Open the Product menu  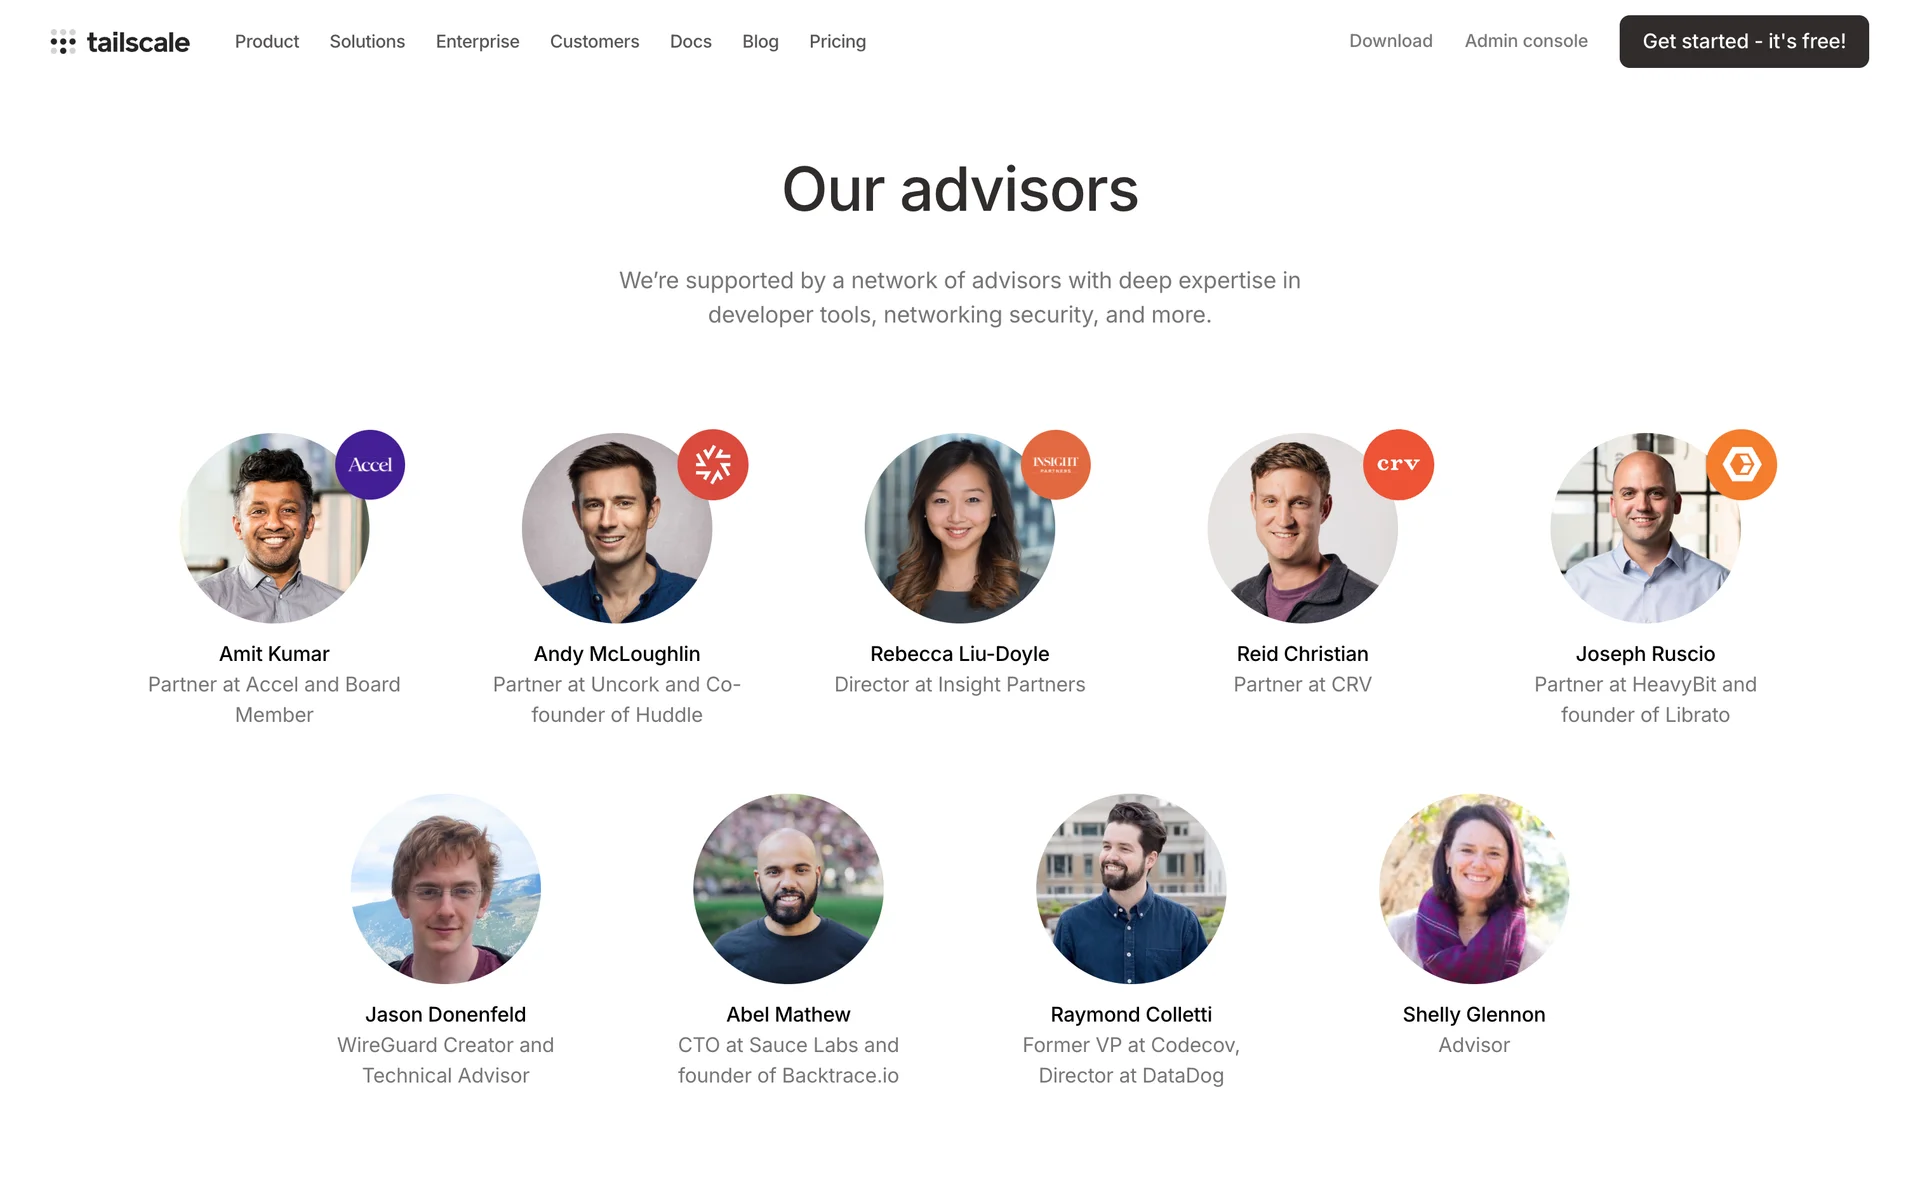tap(267, 41)
